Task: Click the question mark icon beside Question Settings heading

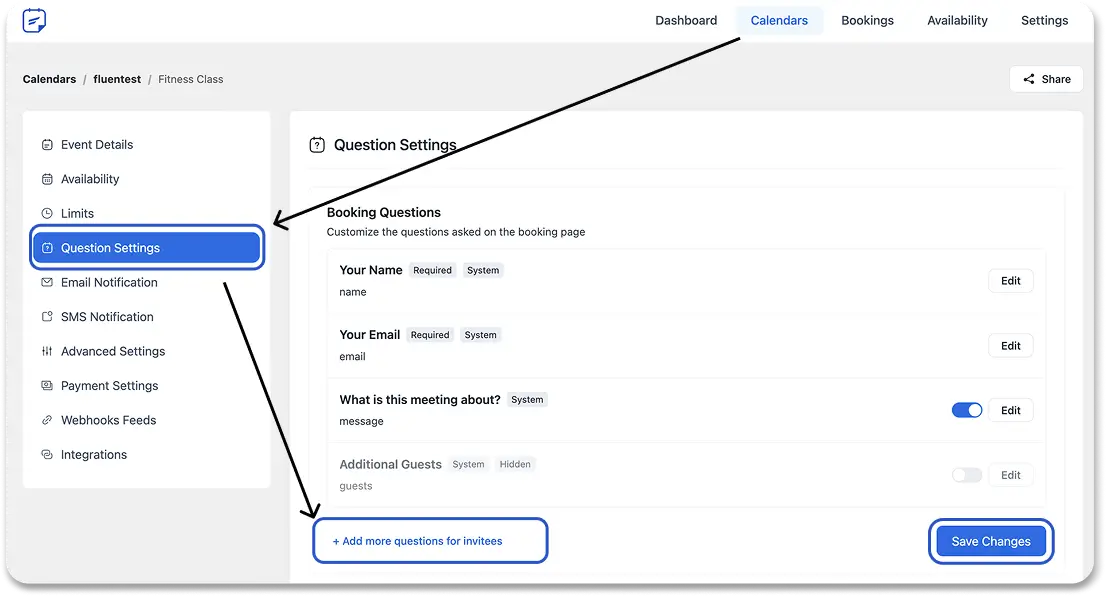Action: pos(317,145)
